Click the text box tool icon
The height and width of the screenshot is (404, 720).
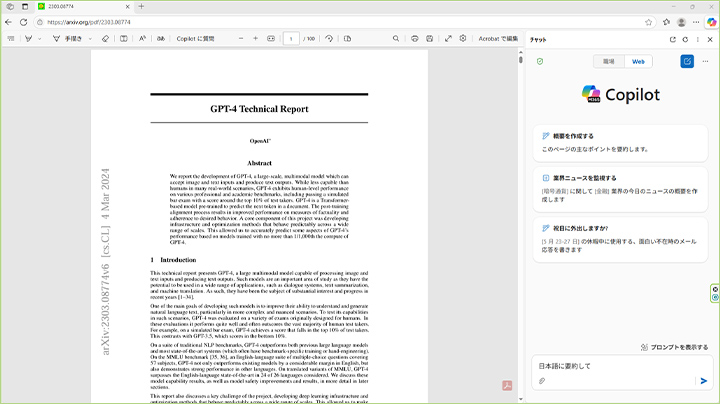pyautogui.click(x=124, y=39)
